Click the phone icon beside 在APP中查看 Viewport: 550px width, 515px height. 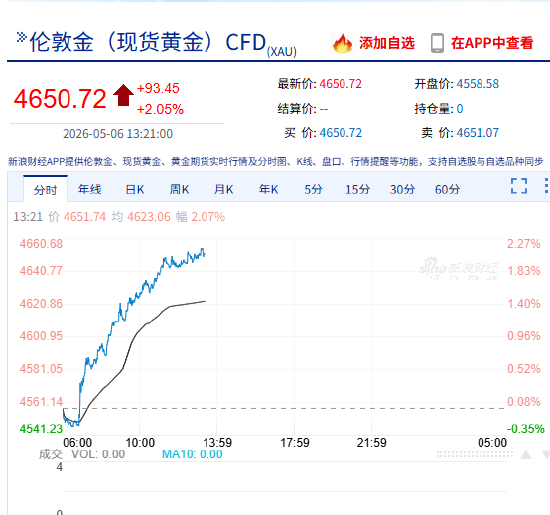pyautogui.click(x=437, y=43)
